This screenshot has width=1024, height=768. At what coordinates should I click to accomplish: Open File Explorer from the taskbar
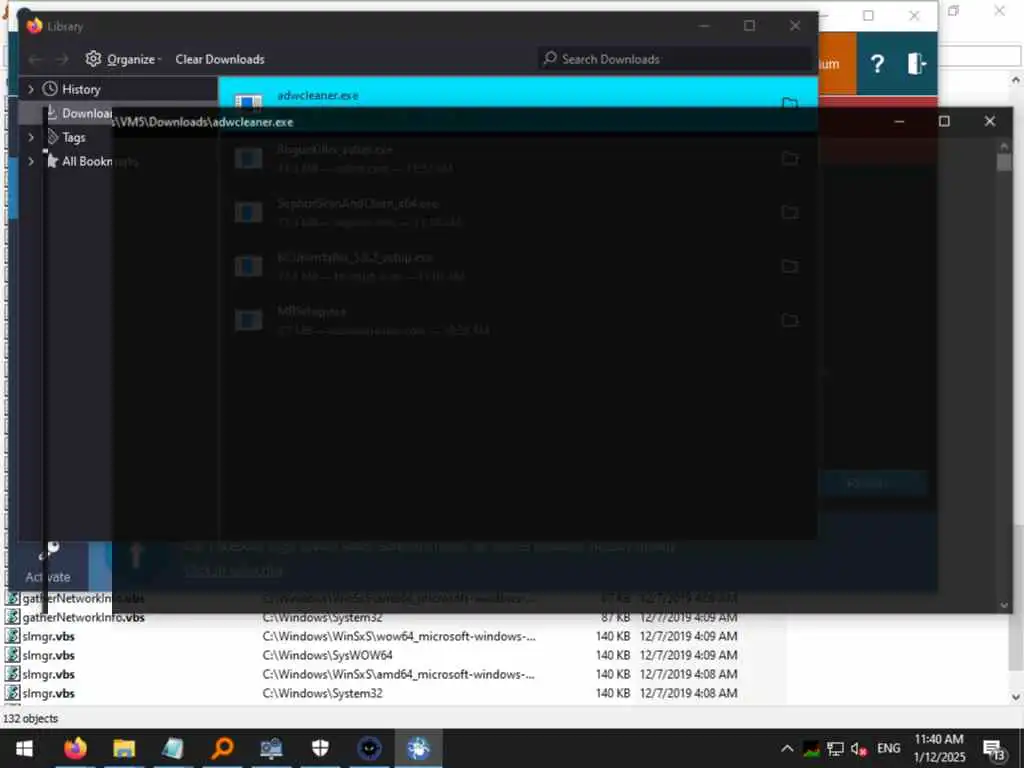123,748
